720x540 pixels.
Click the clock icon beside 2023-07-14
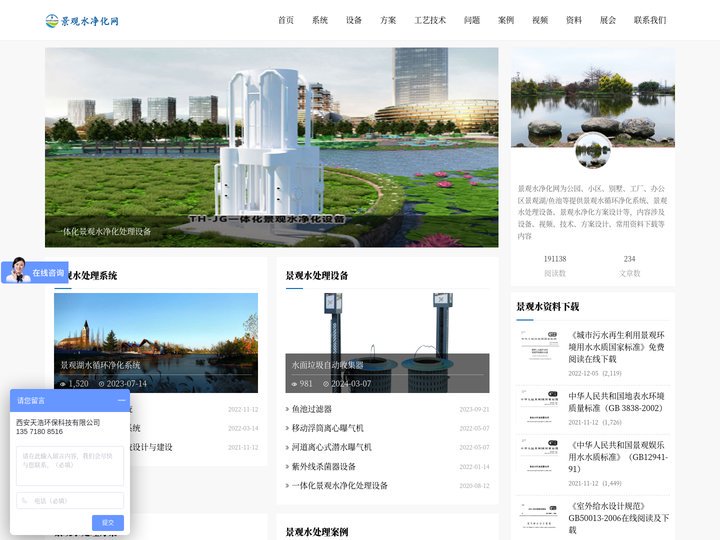(101, 384)
